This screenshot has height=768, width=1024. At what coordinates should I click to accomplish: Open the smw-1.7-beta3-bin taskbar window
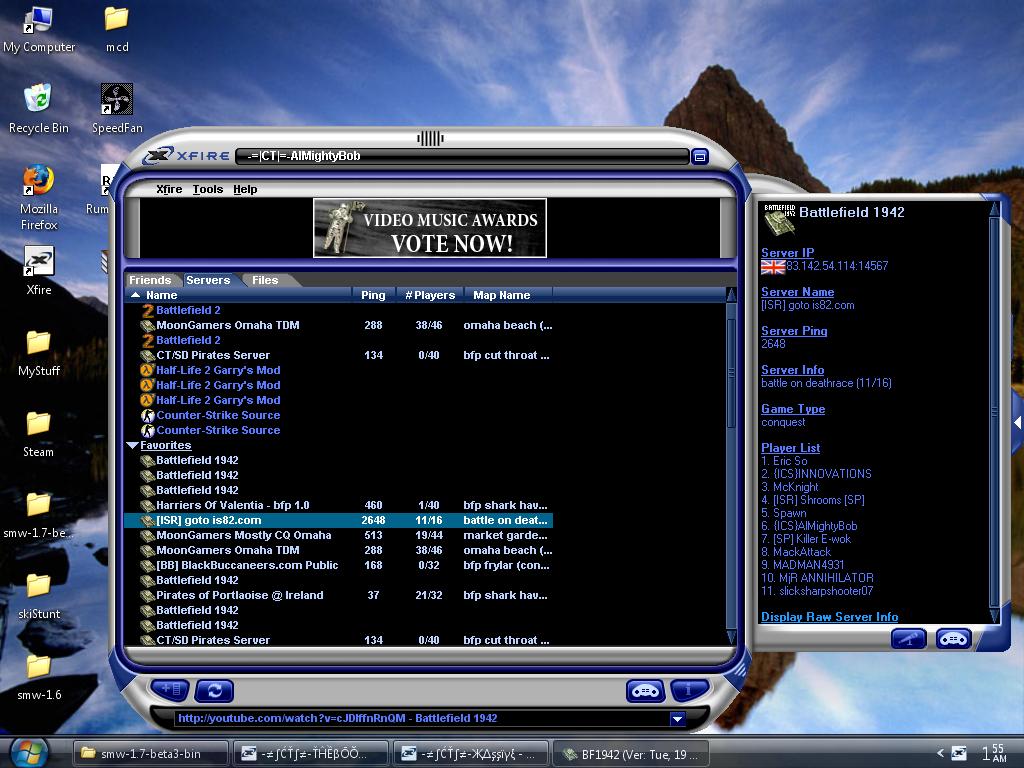tap(150, 754)
